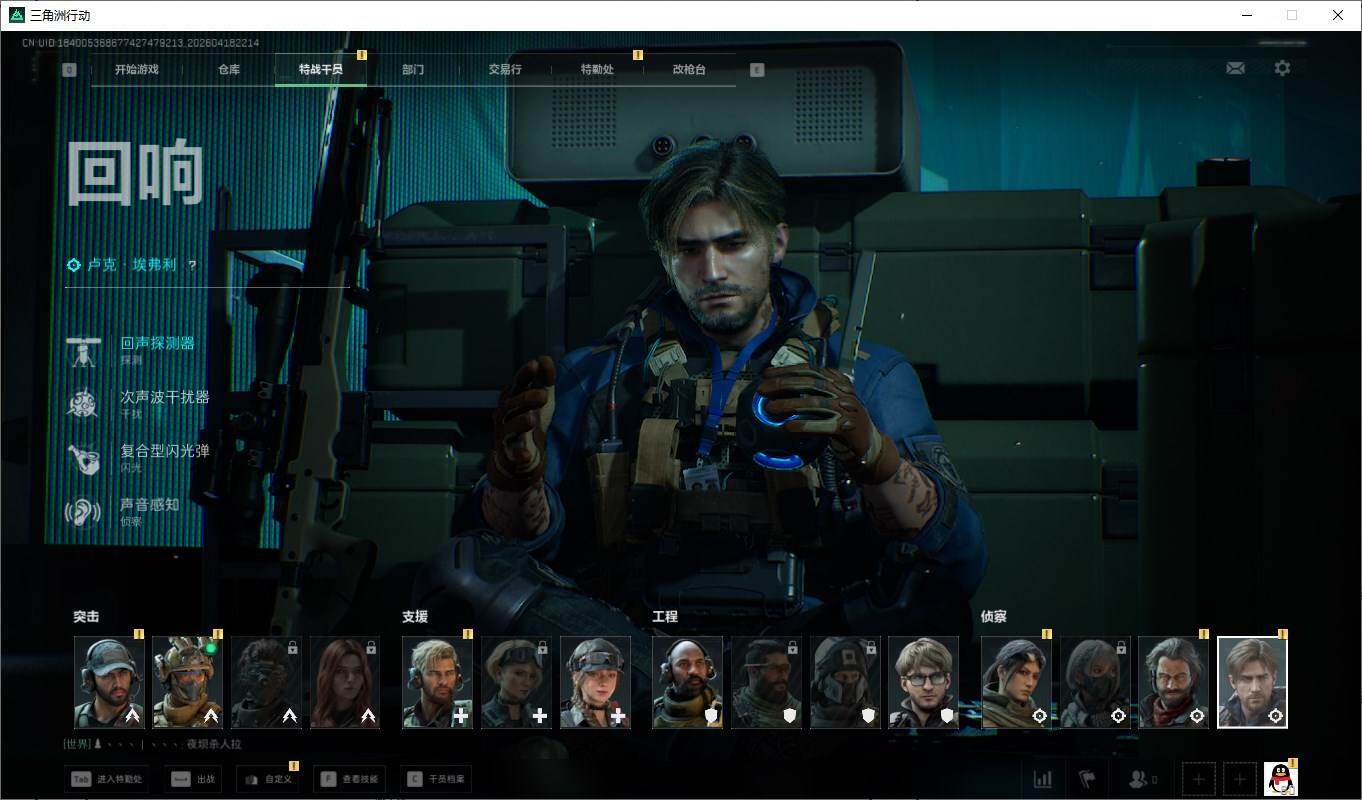Screen dimensions: 1362x800
Task: Click the 自定义 customize button
Action: click(x=268, y=778)
